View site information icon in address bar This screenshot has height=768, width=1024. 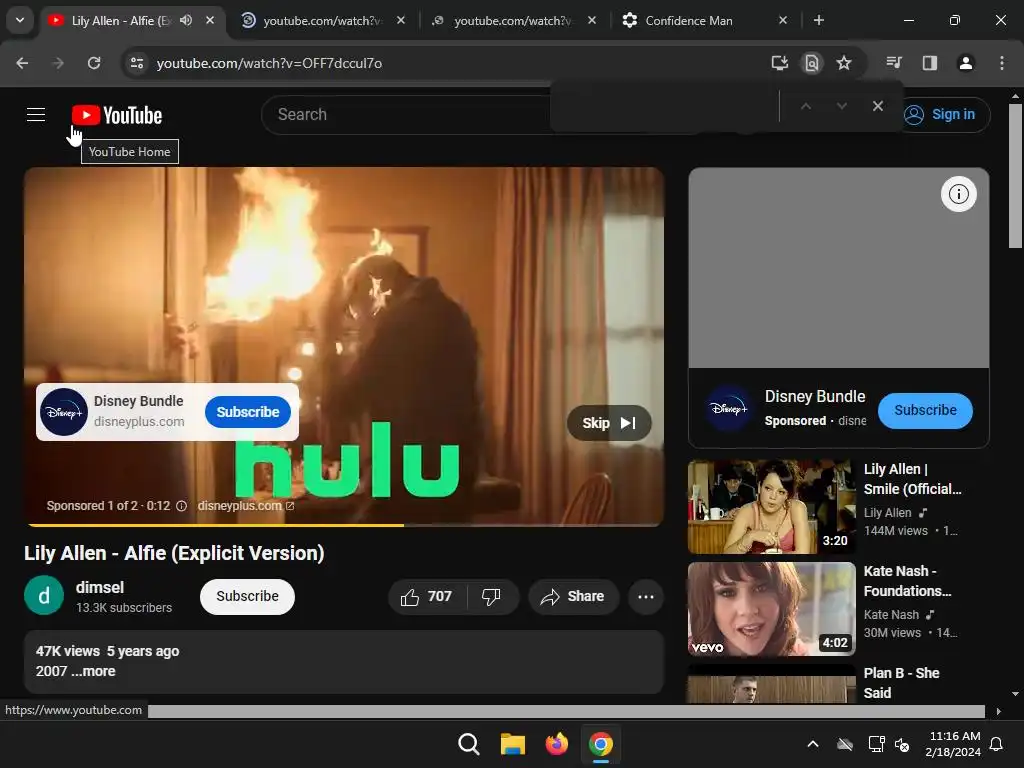coord(137,63)
